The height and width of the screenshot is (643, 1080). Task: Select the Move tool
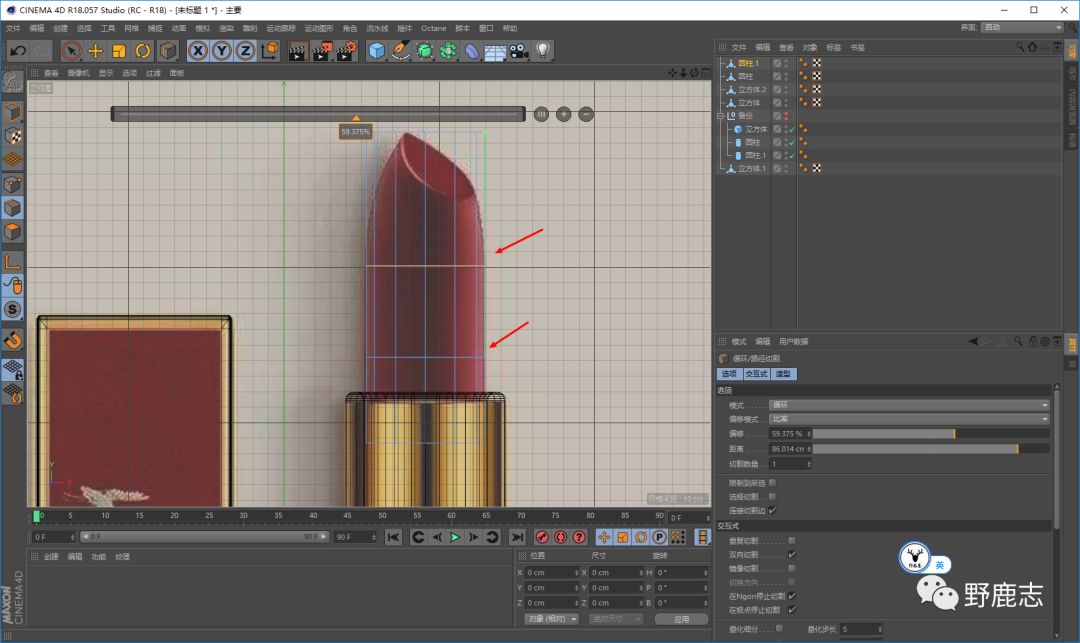pos(96,50)
